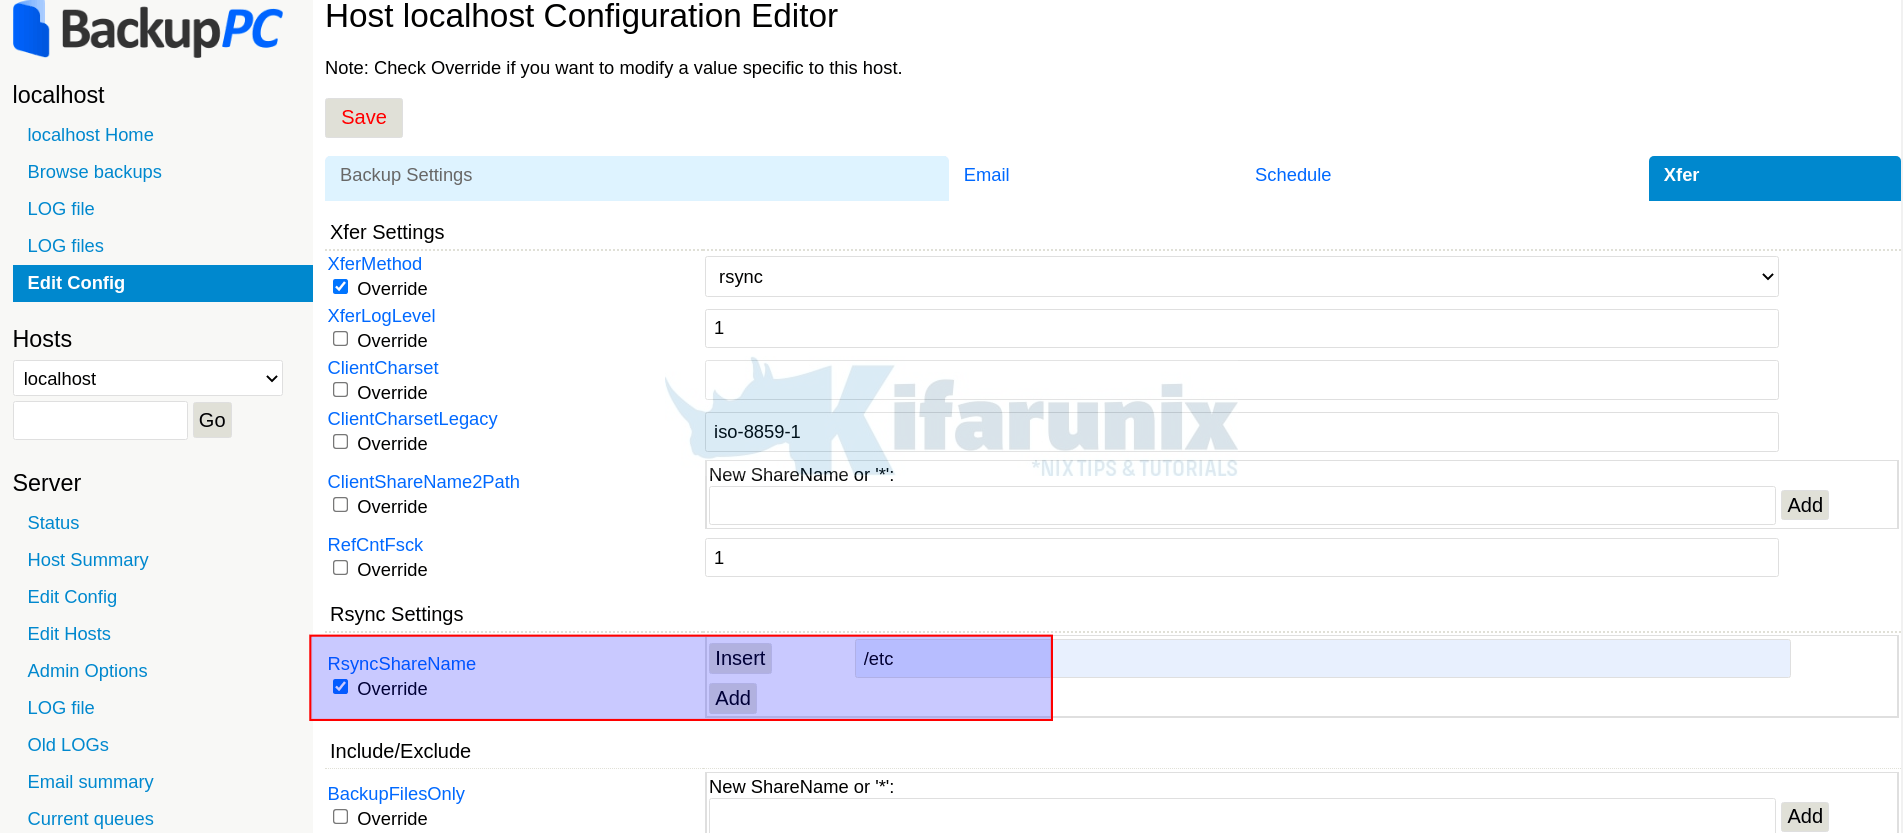Open Admin Options link

pyautogui.click(x=88, y=671)
